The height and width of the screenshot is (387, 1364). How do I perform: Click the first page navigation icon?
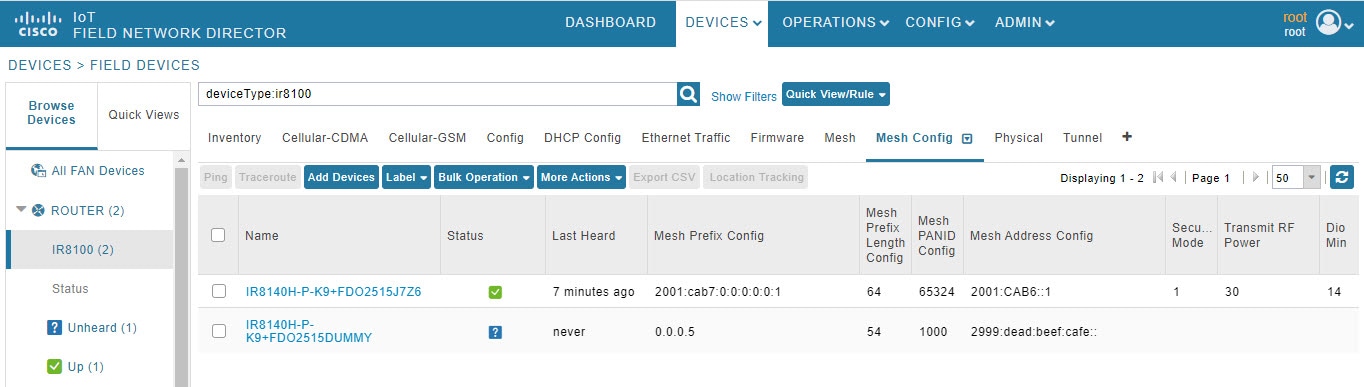pyautogui.click(x=1158, y=178)
